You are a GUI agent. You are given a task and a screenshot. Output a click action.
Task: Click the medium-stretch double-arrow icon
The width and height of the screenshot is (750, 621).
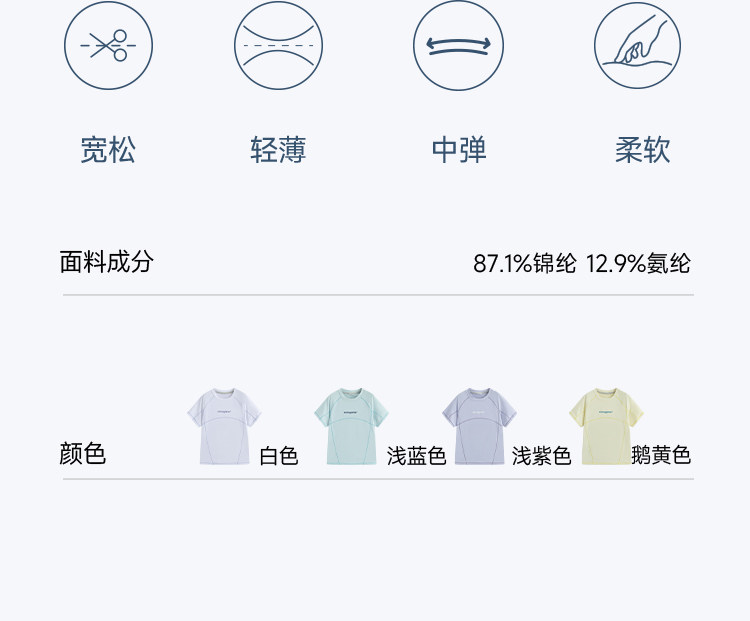pyautogui.click(x=458, y=45)
